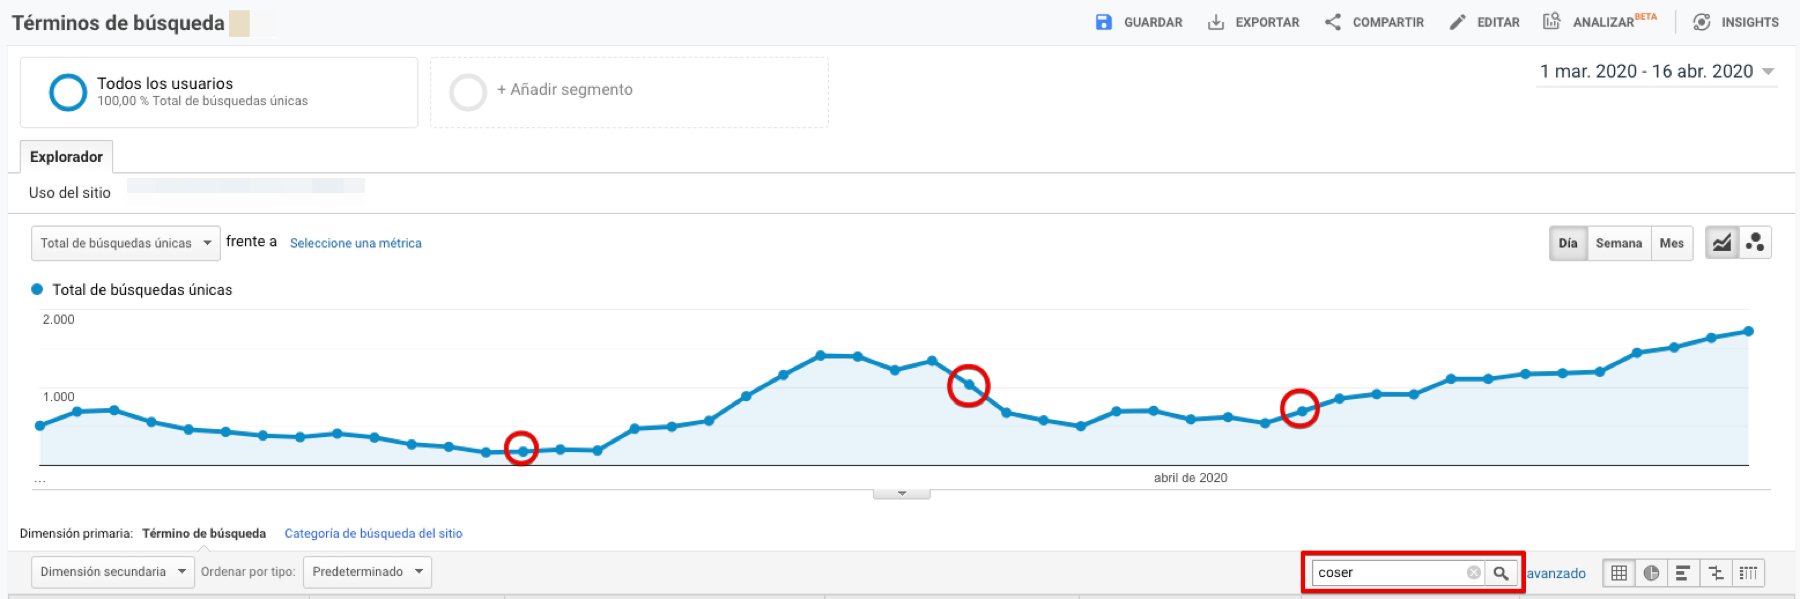
Task: Select the data table view icon
Action: [1619, 573]
